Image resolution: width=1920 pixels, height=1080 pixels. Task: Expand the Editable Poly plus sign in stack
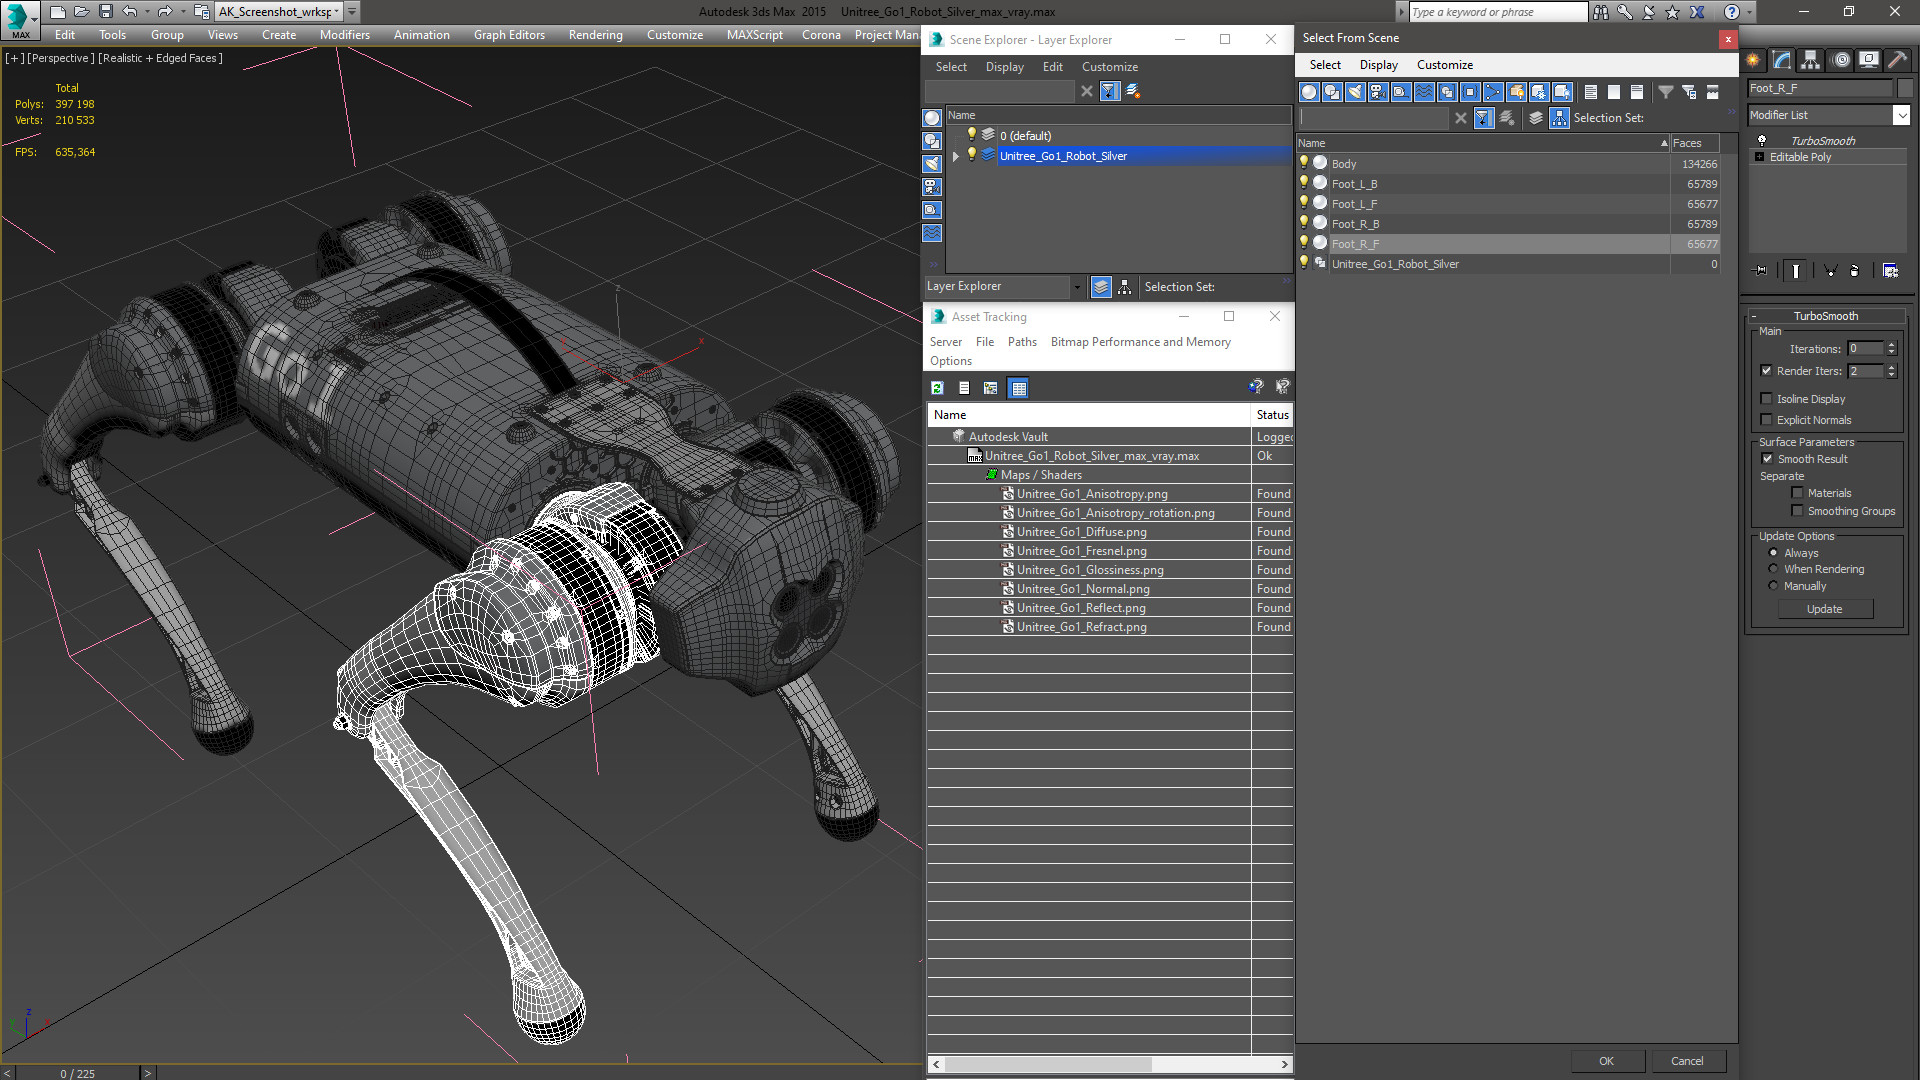click(x=1759, y=157)
